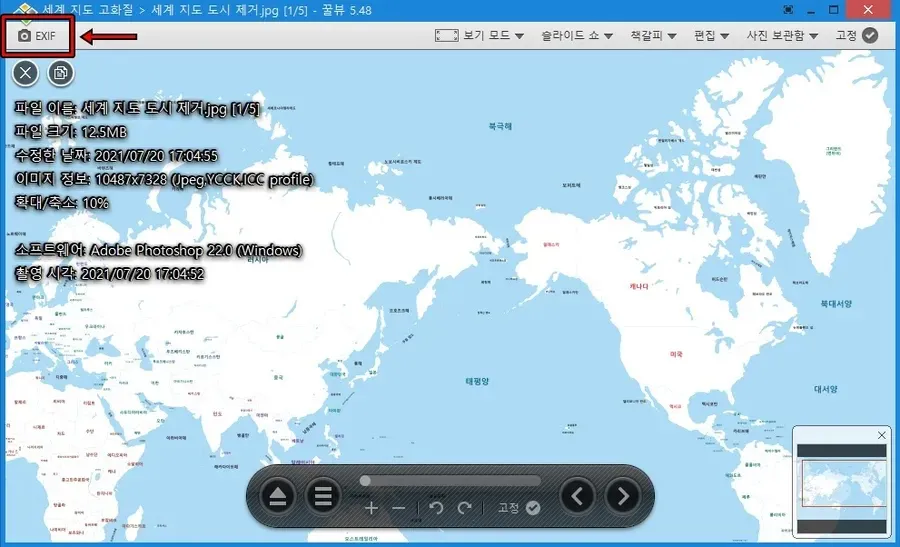The image size is (900, 547).
Task: Open the 슬라이드 쇼 dropdown
Action: (x=577, y=36)
